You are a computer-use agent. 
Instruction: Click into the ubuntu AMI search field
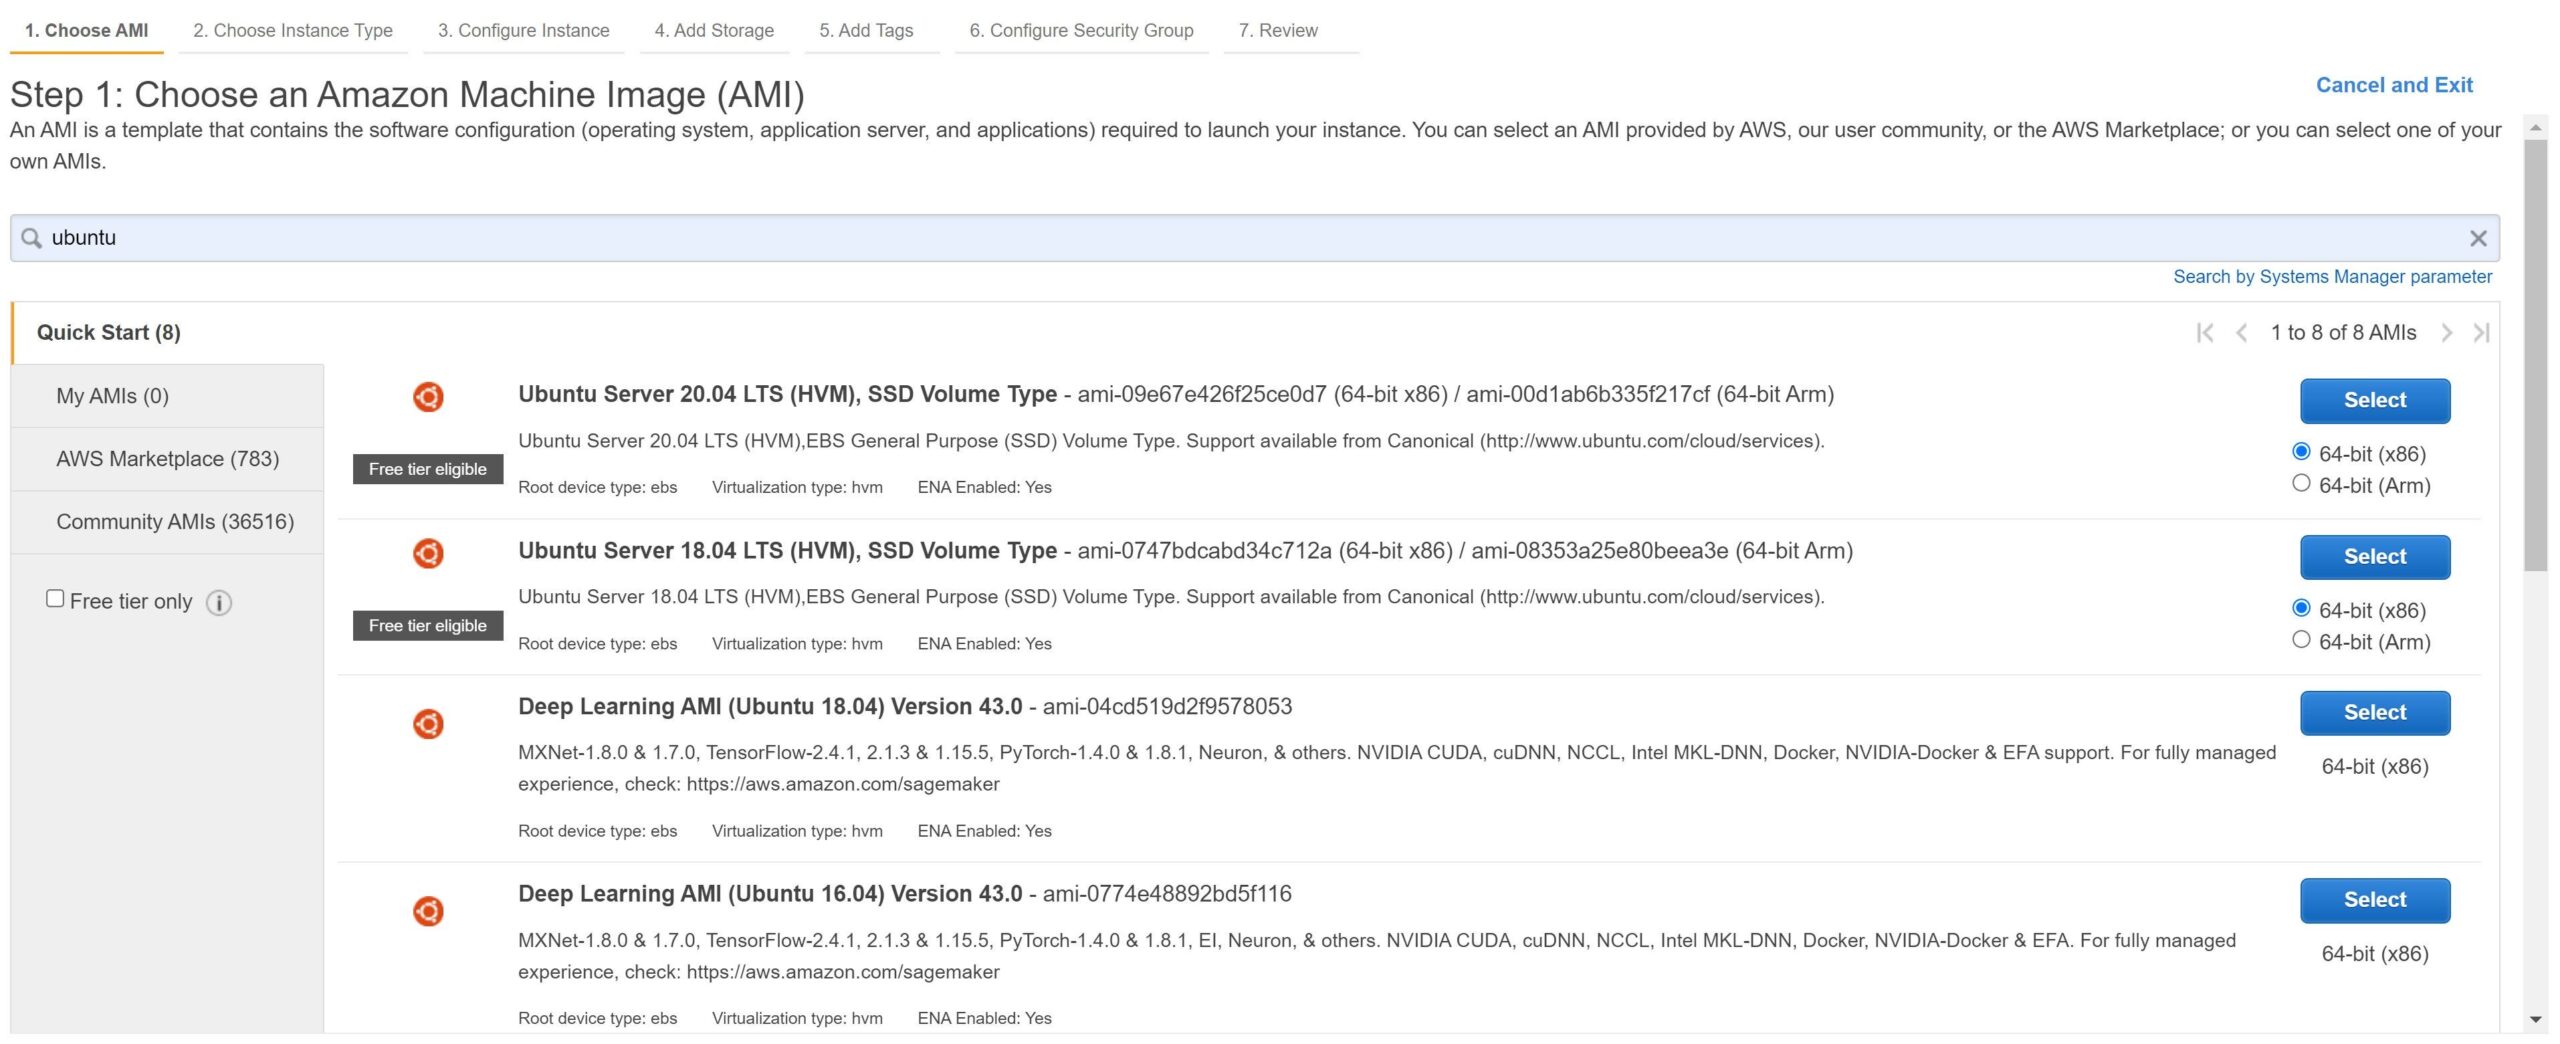(x=1200, y=238)
